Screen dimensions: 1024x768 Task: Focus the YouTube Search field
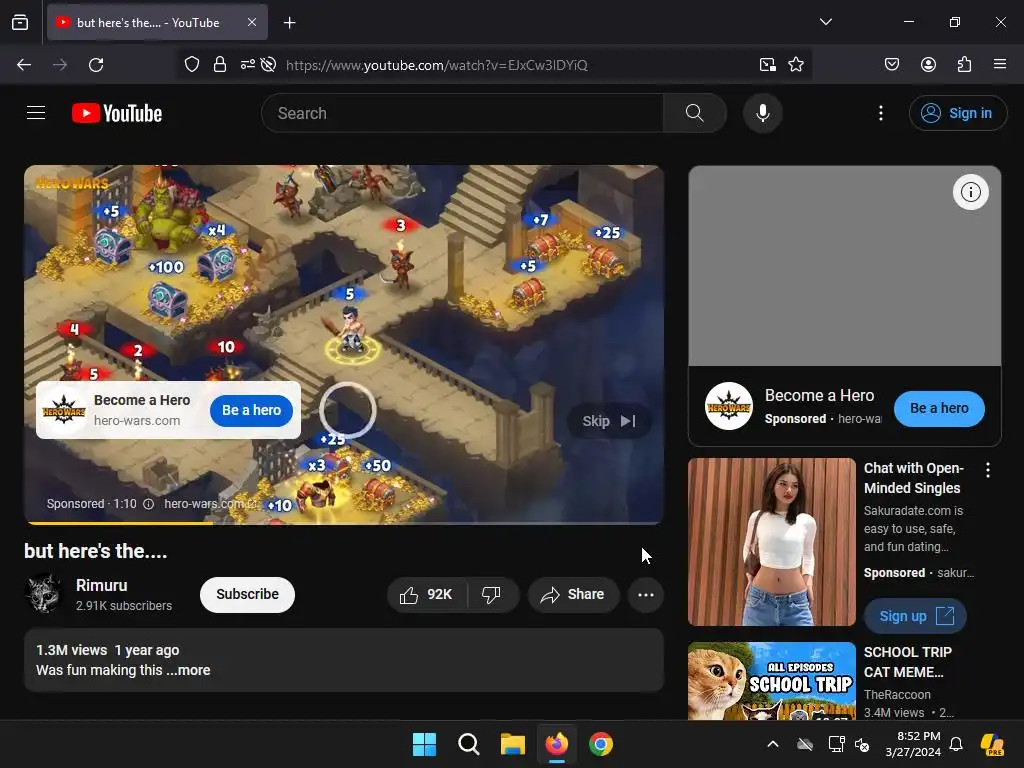[462, 113]
